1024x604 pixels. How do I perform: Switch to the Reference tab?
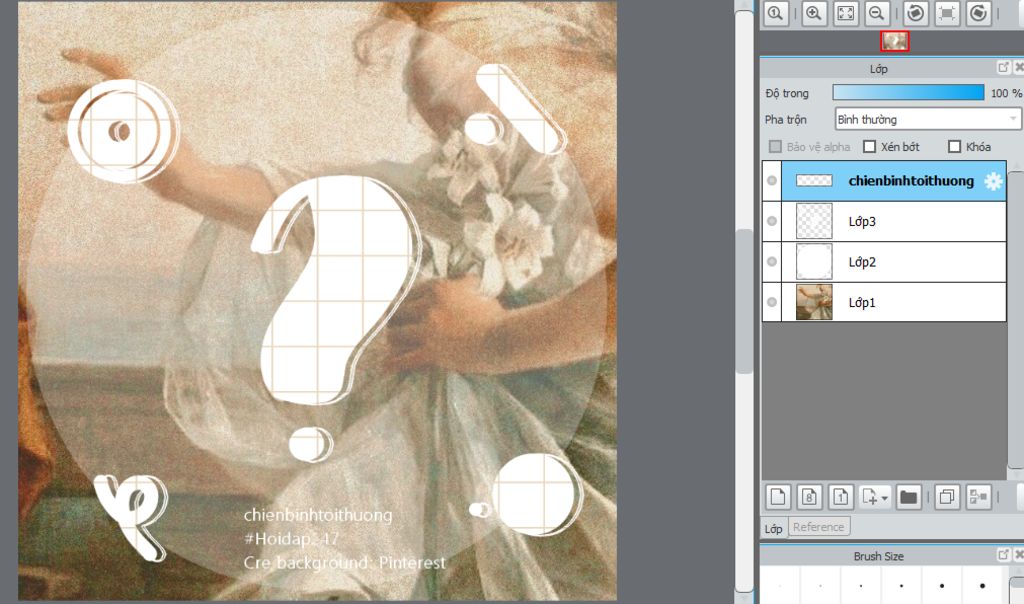pyautogui.click(x=818, y=527)
